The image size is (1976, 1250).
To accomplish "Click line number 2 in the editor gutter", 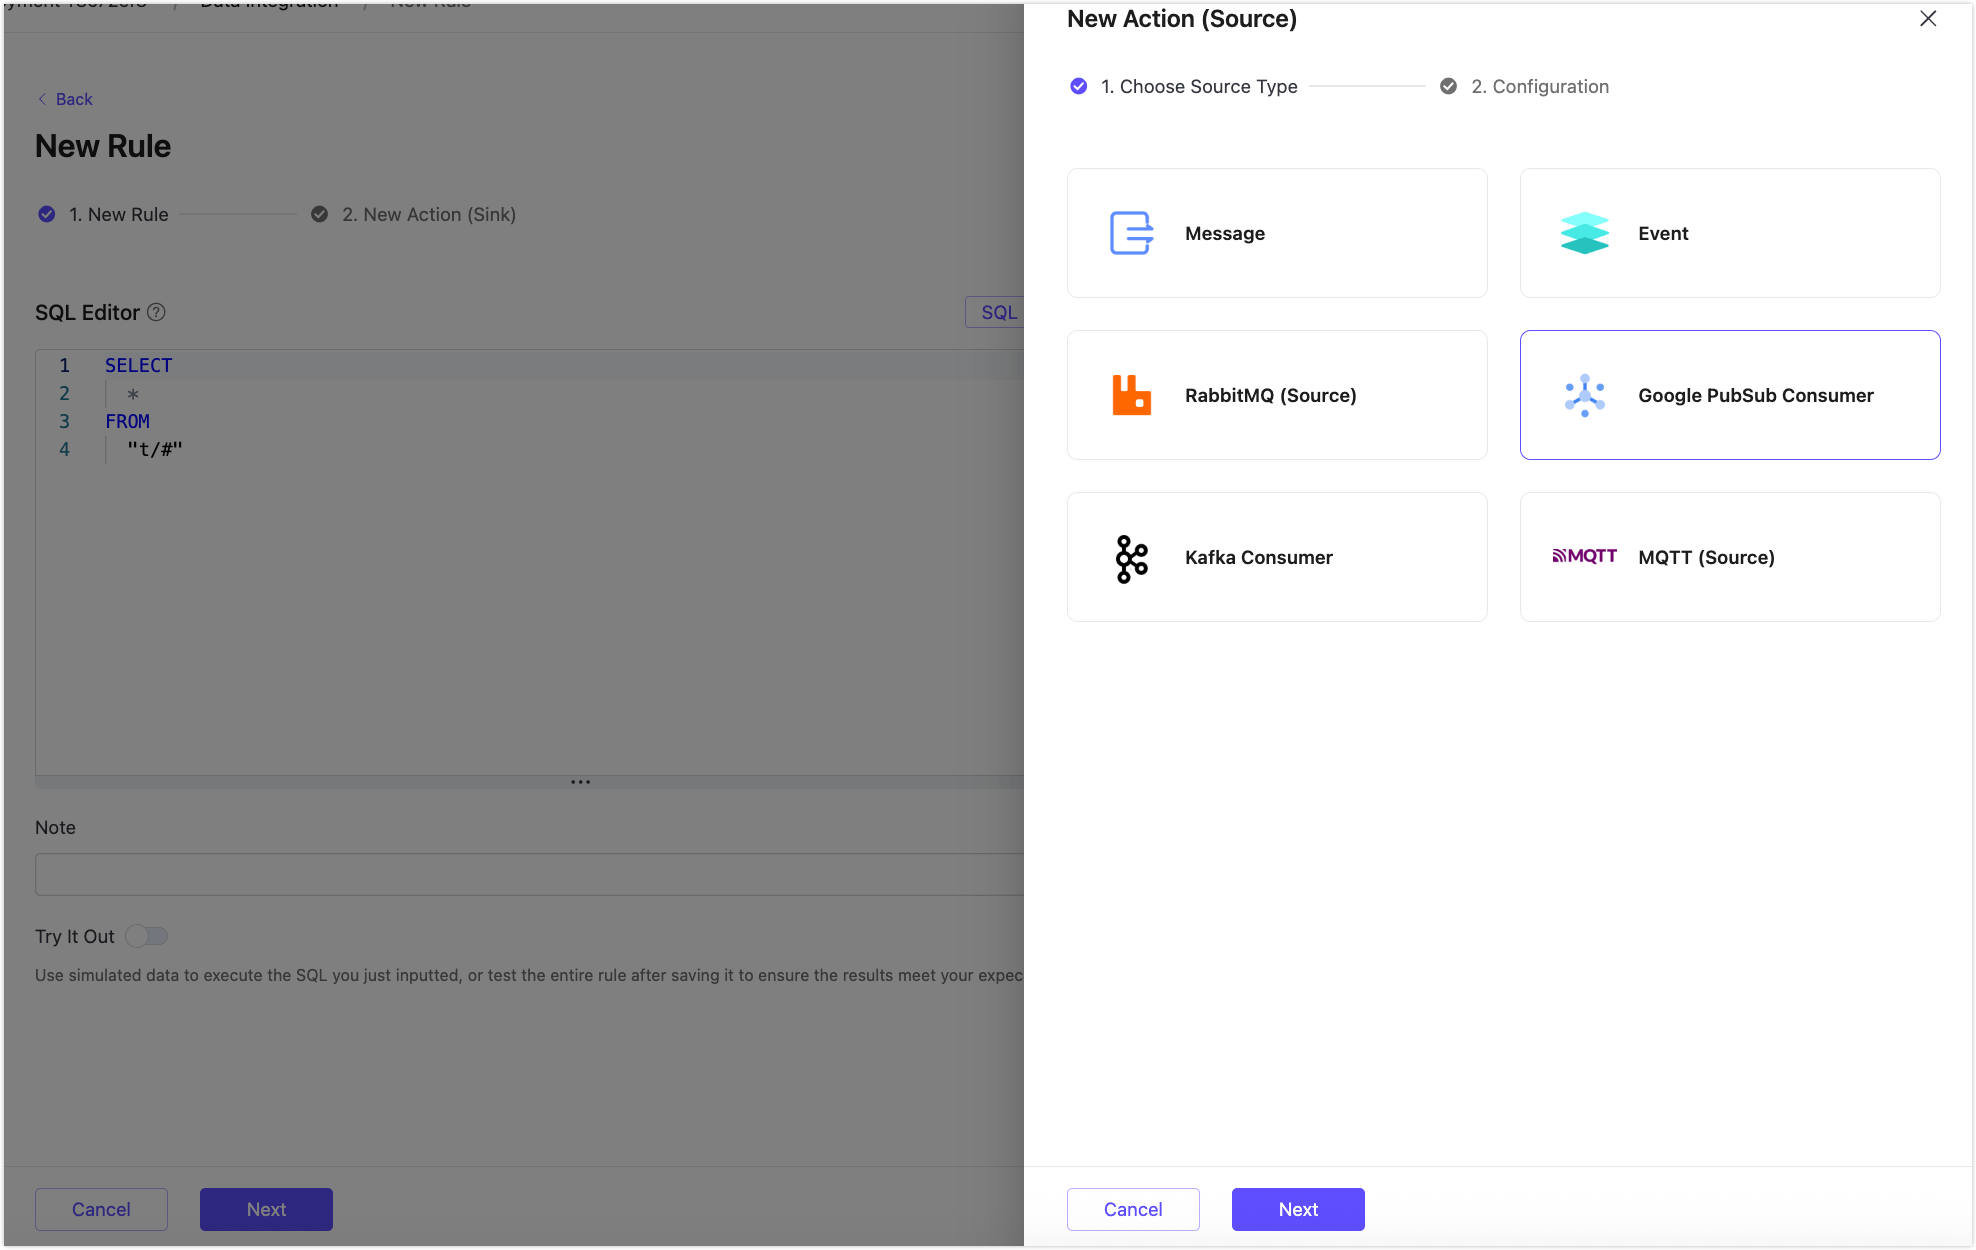I will point(64,393).
